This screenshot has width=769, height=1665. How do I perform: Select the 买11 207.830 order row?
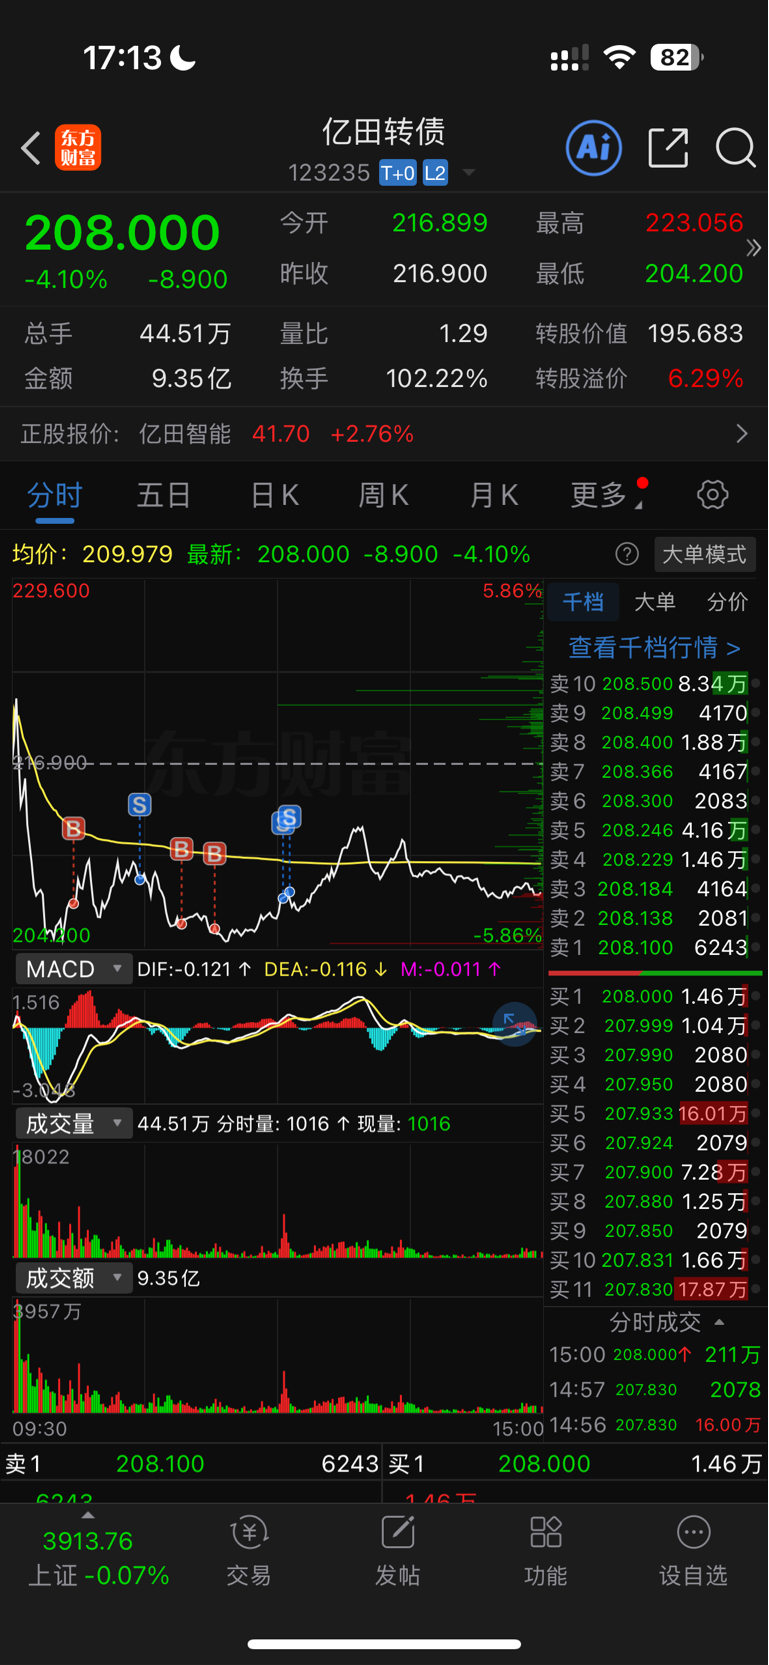pyautogui.click(x=654, y=1289)
